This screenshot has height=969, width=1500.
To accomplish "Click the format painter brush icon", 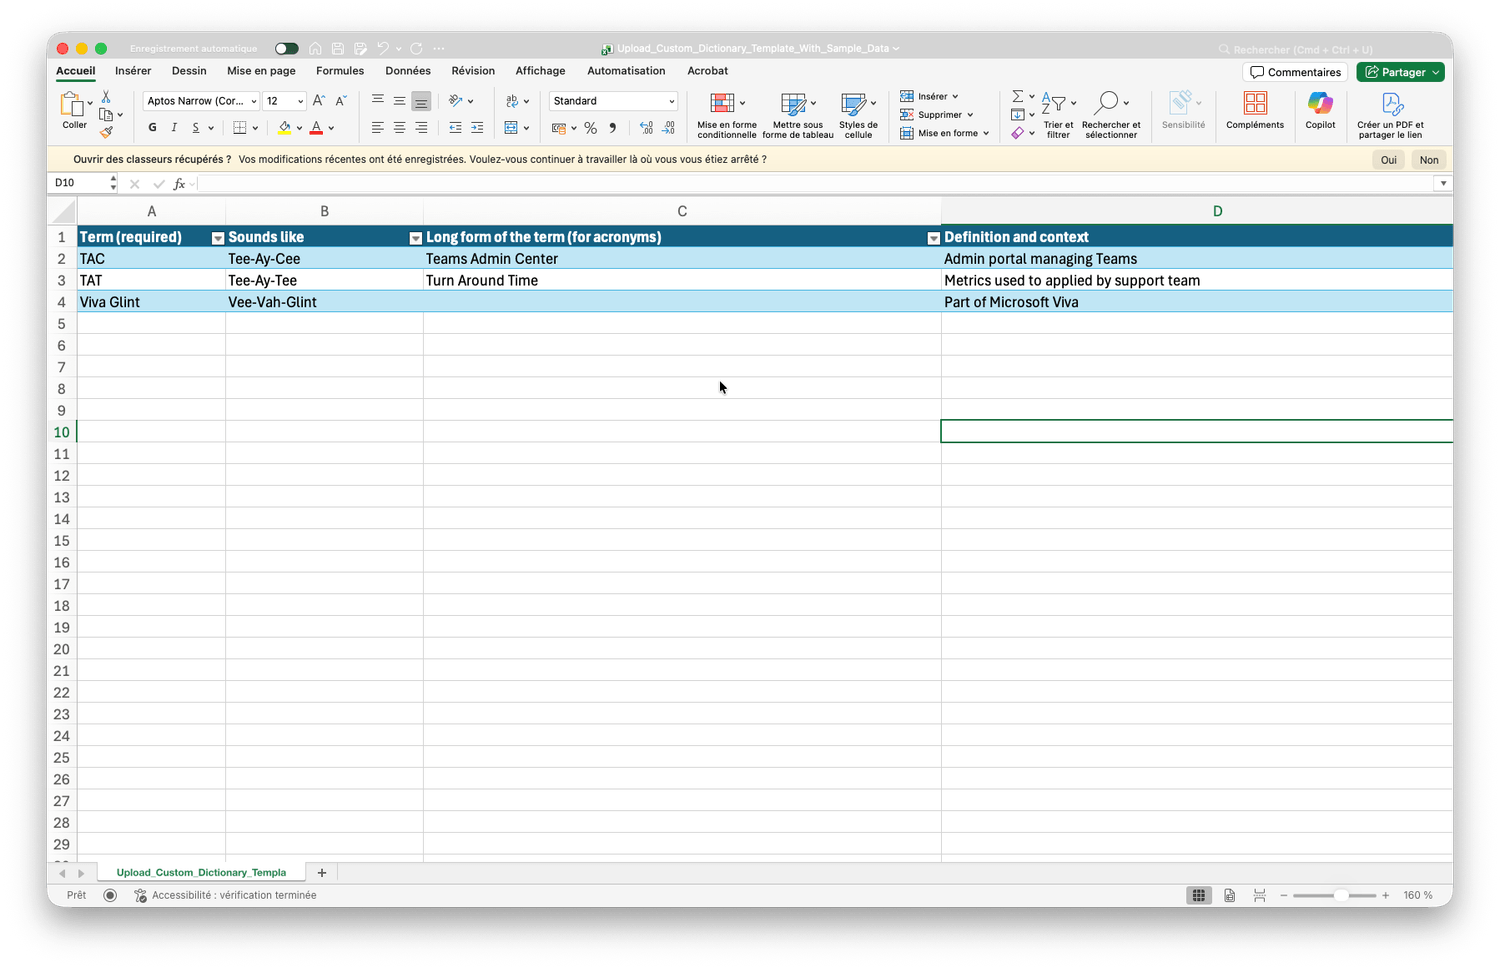I will 106,132.
